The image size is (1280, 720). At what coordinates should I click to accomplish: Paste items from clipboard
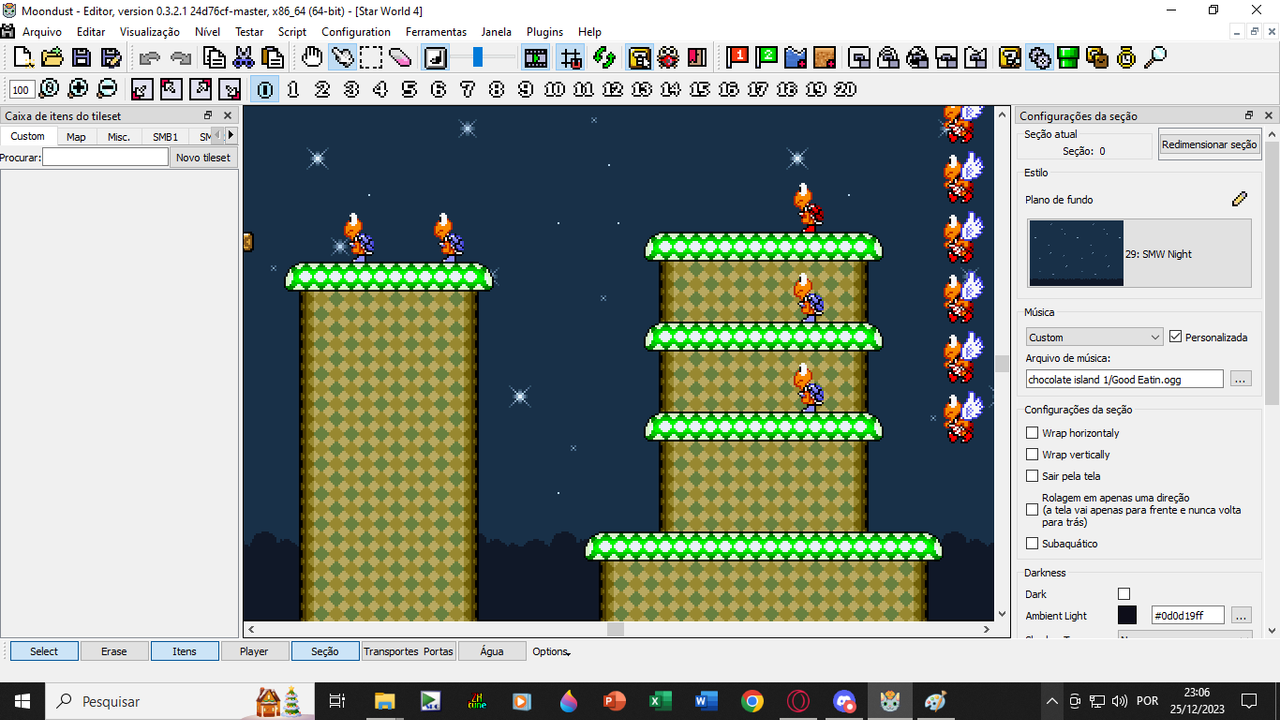click(x=272, y=57)
